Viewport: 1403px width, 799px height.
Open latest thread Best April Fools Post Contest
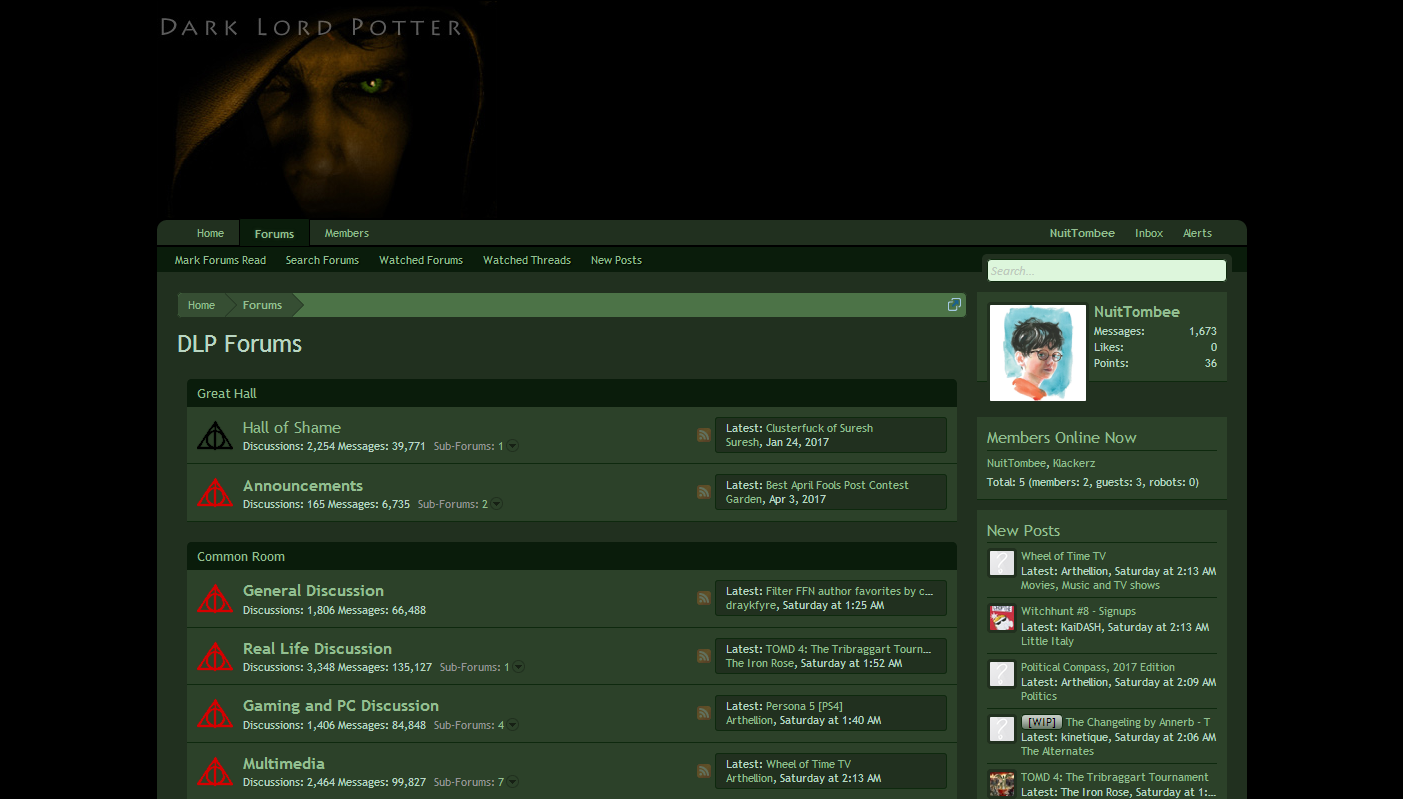[837, 485]
